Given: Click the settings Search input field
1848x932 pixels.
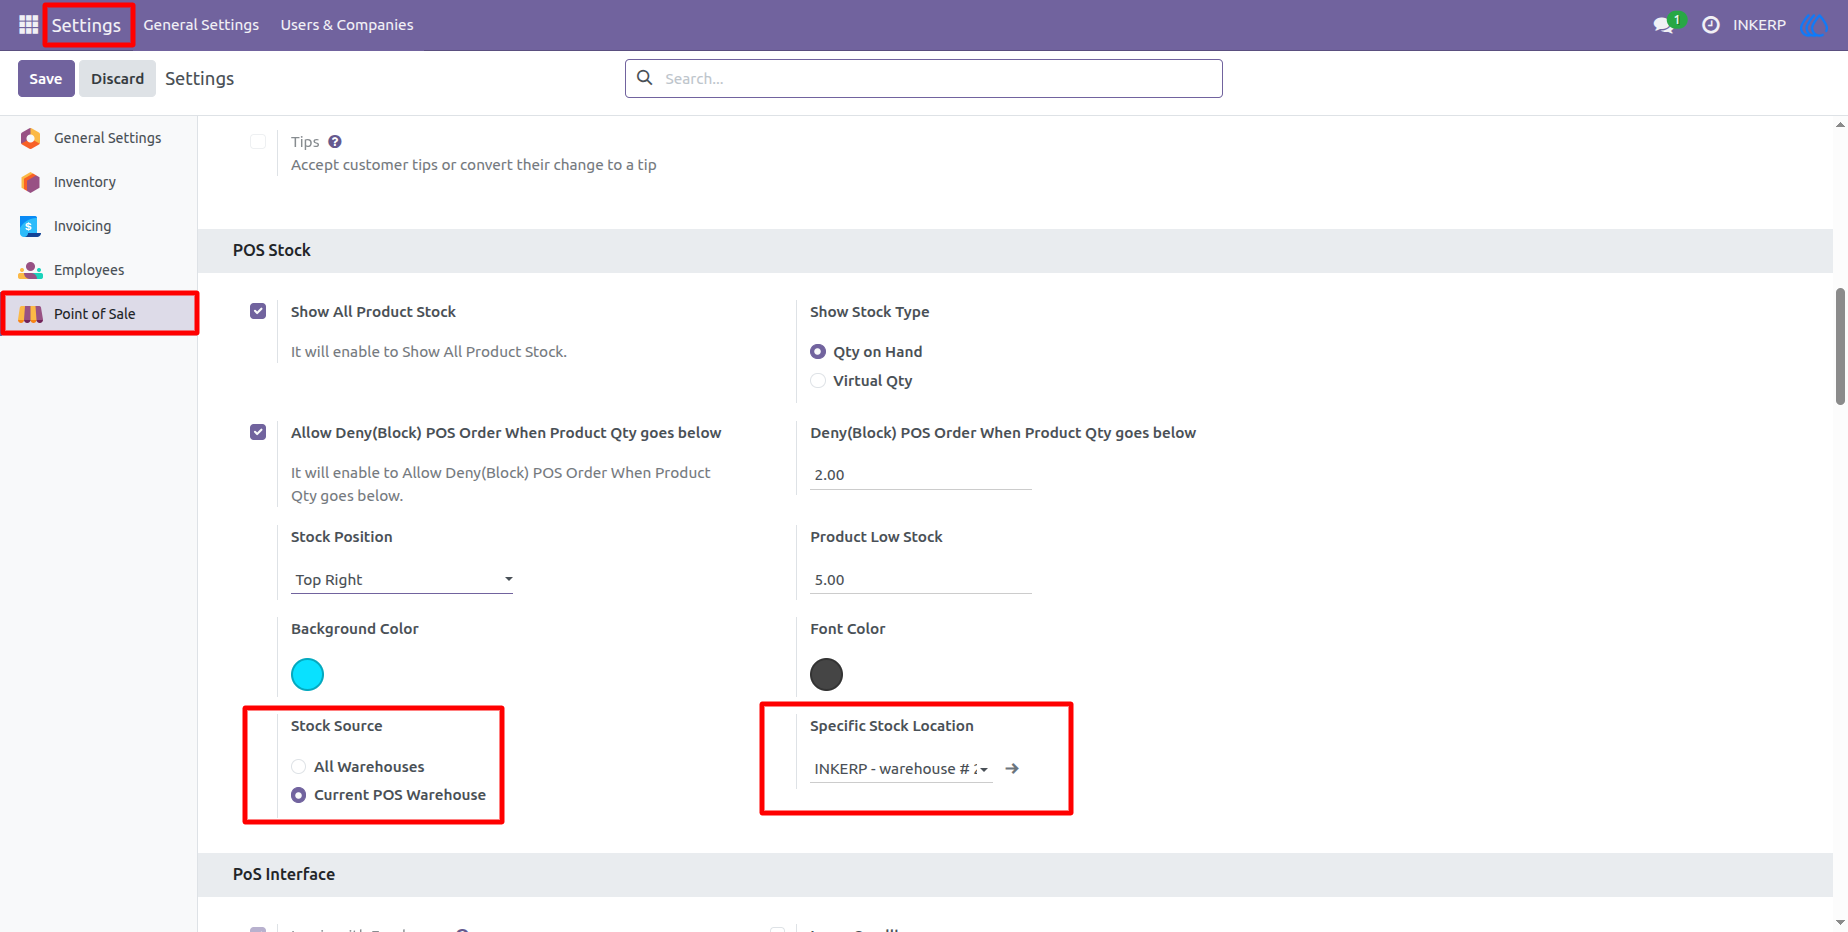Looking at the screenshot, I should tap(924, 78).
